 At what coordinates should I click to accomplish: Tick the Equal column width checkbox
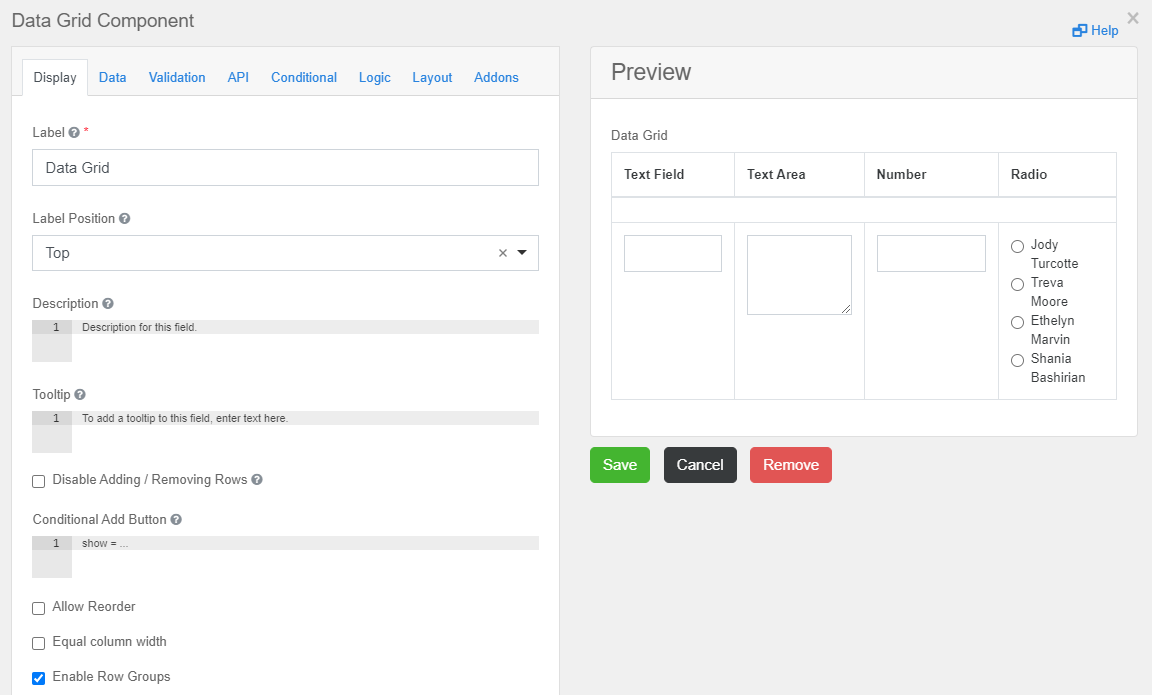[39, 643]
